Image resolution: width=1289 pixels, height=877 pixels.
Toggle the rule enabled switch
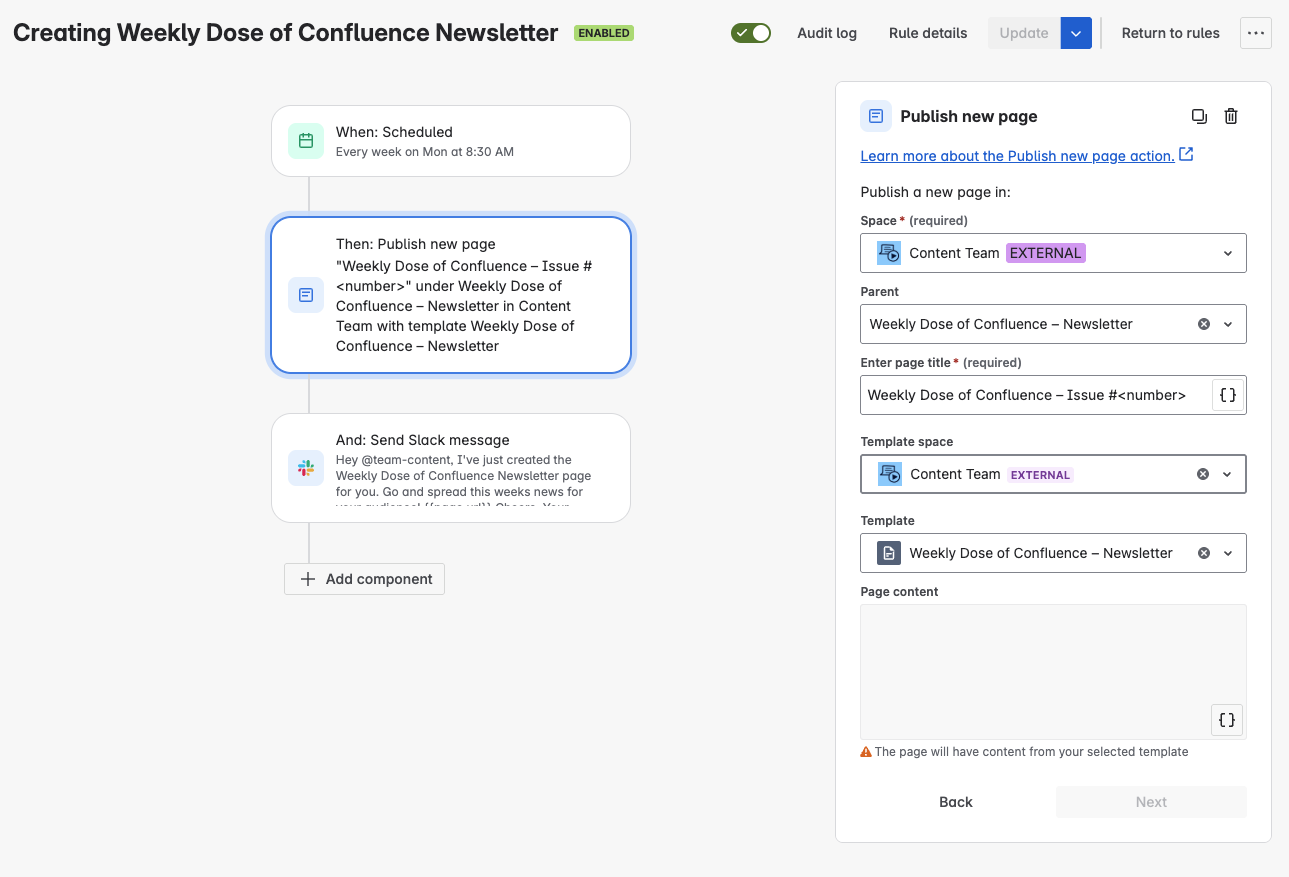pyautogui.click(x=751, y=33)
